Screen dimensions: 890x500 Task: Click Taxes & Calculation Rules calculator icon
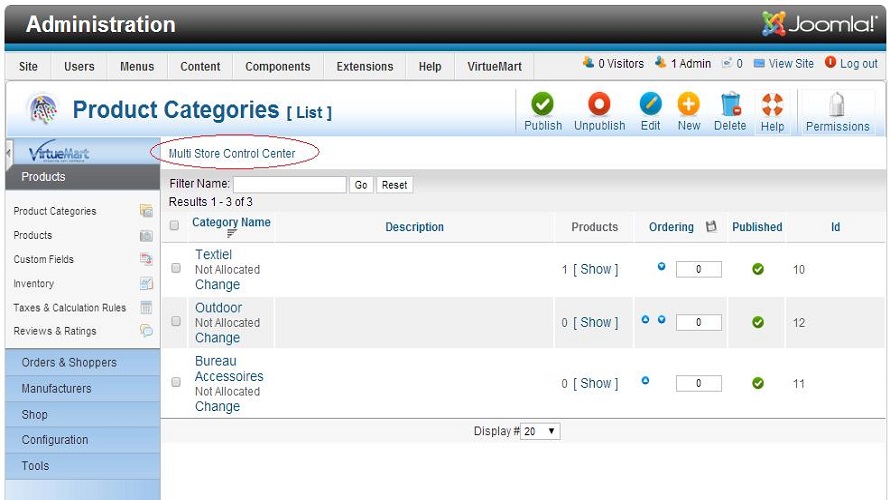point(146,308)
